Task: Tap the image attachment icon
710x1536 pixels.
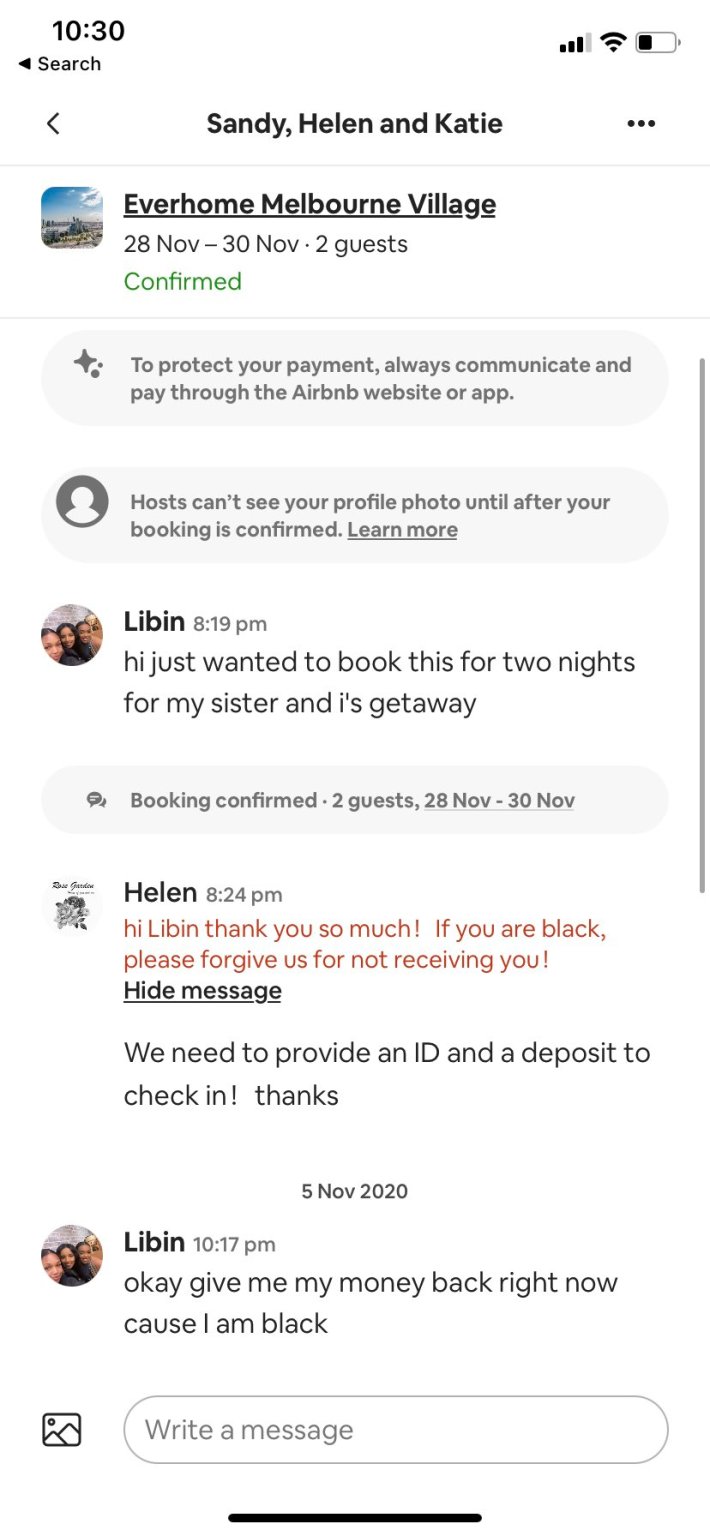Action: pos(62,1429)
